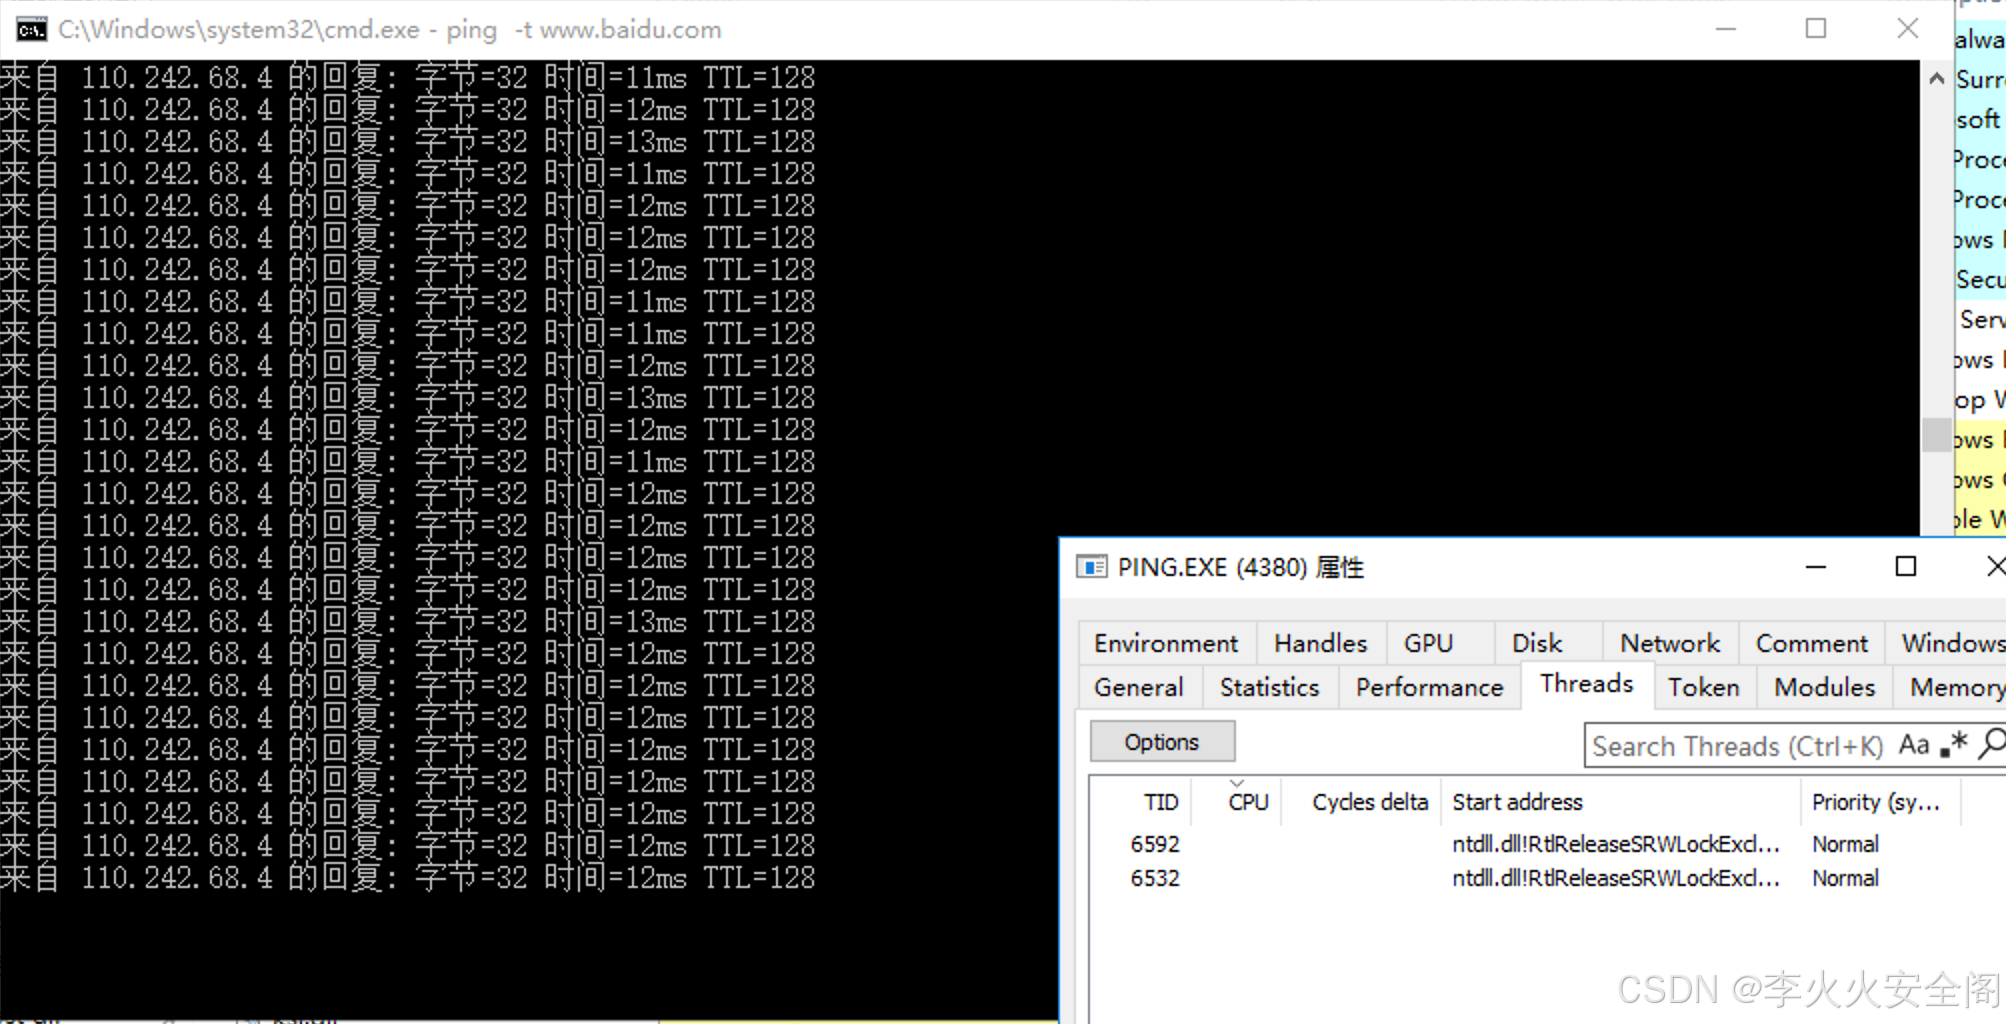Maximize the cmd.exe window

click(1816, 29)
